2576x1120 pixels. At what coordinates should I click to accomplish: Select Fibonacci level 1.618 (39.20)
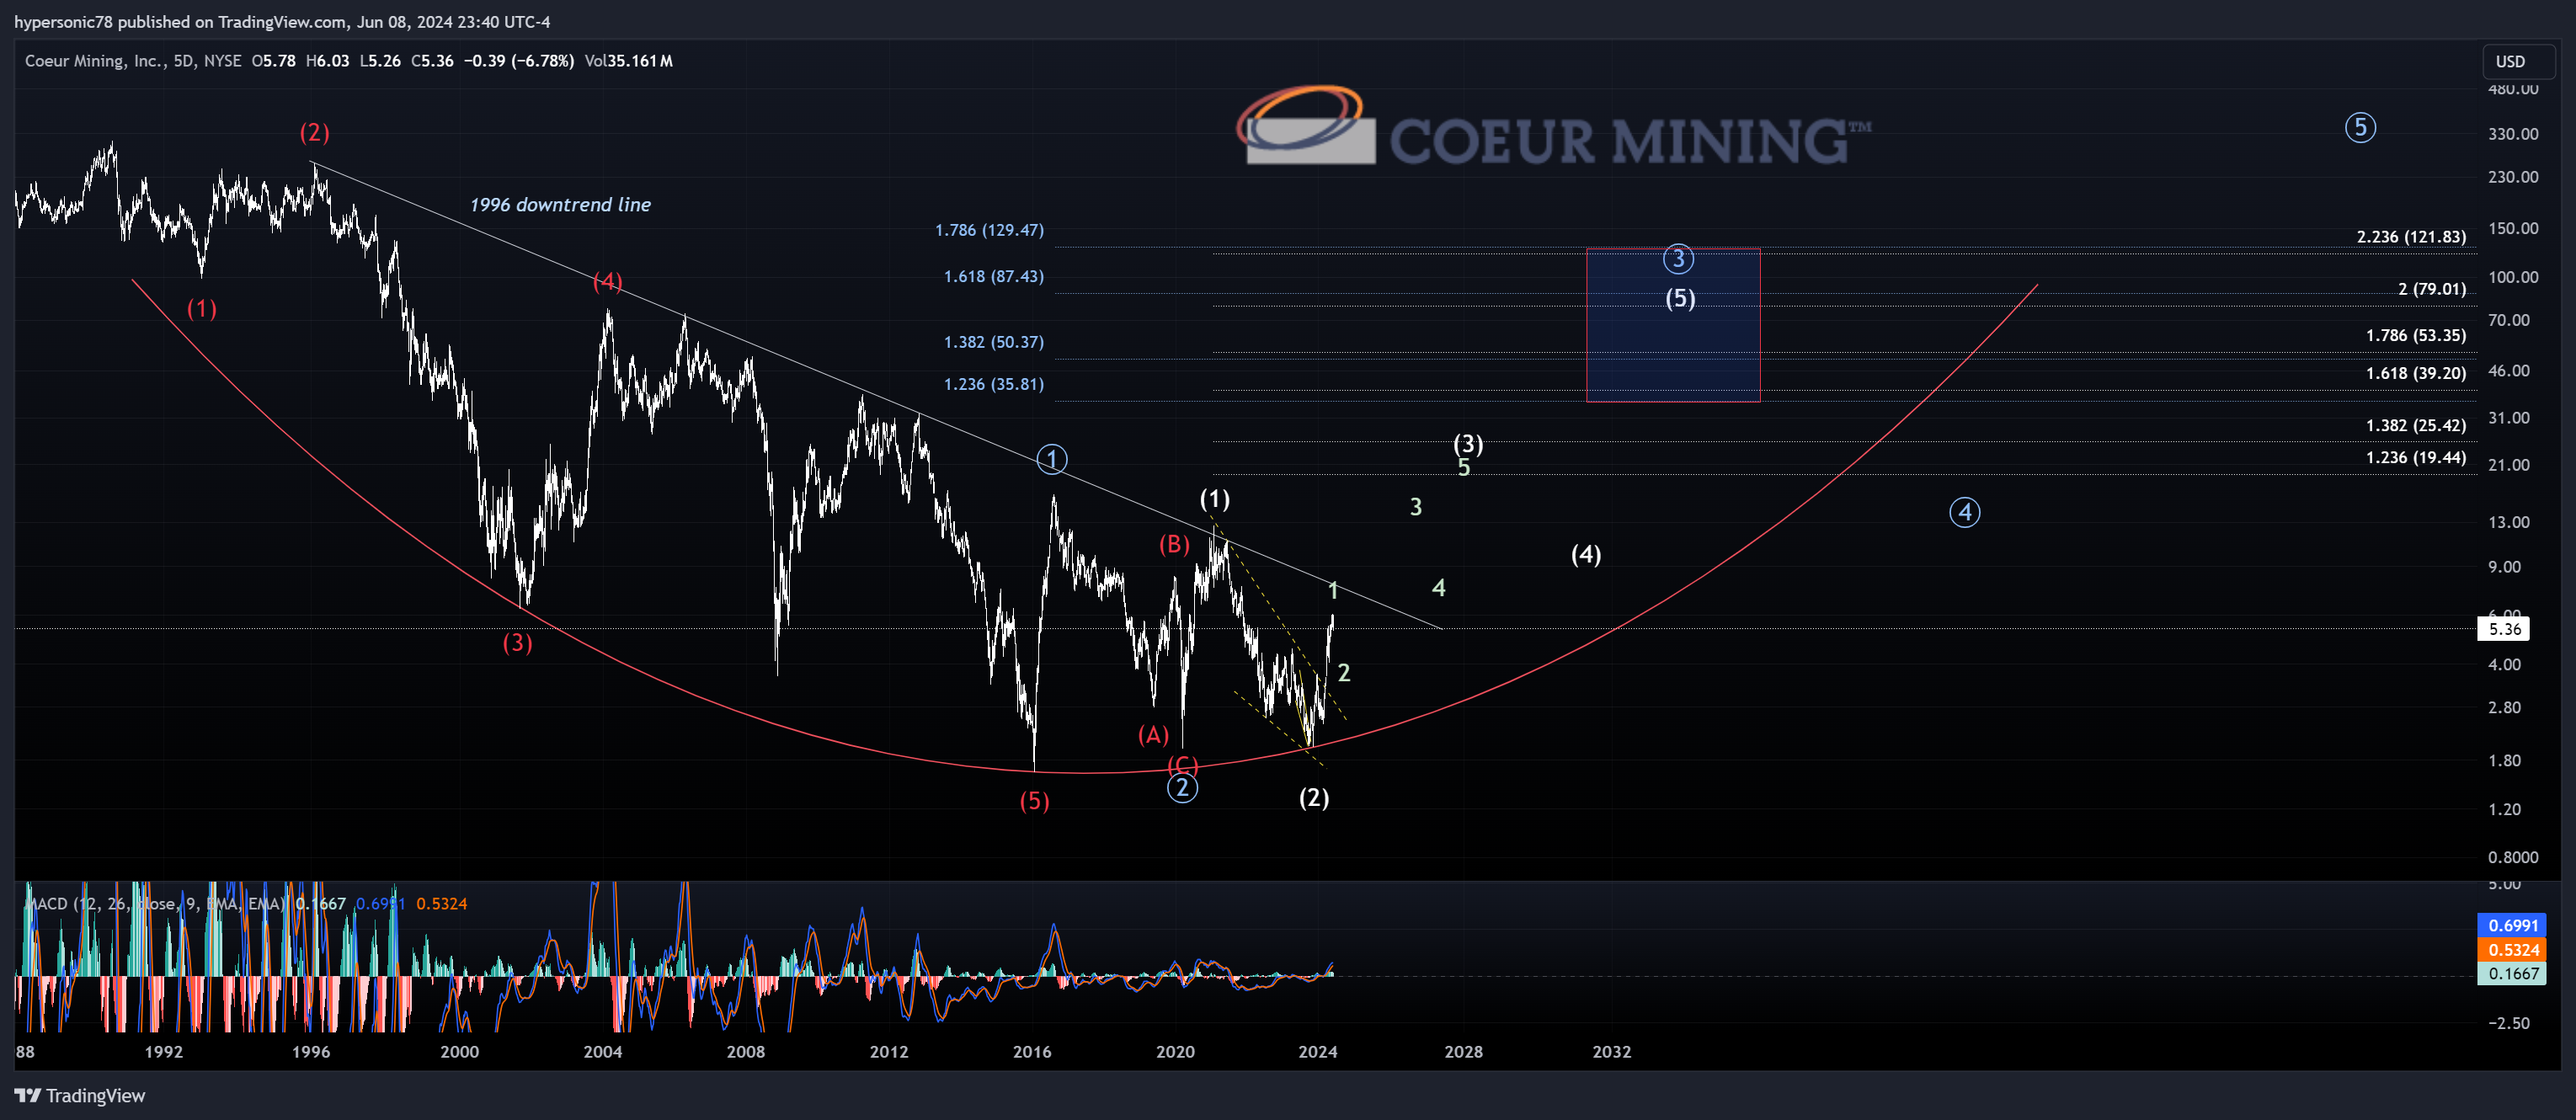click(2415, 373)
